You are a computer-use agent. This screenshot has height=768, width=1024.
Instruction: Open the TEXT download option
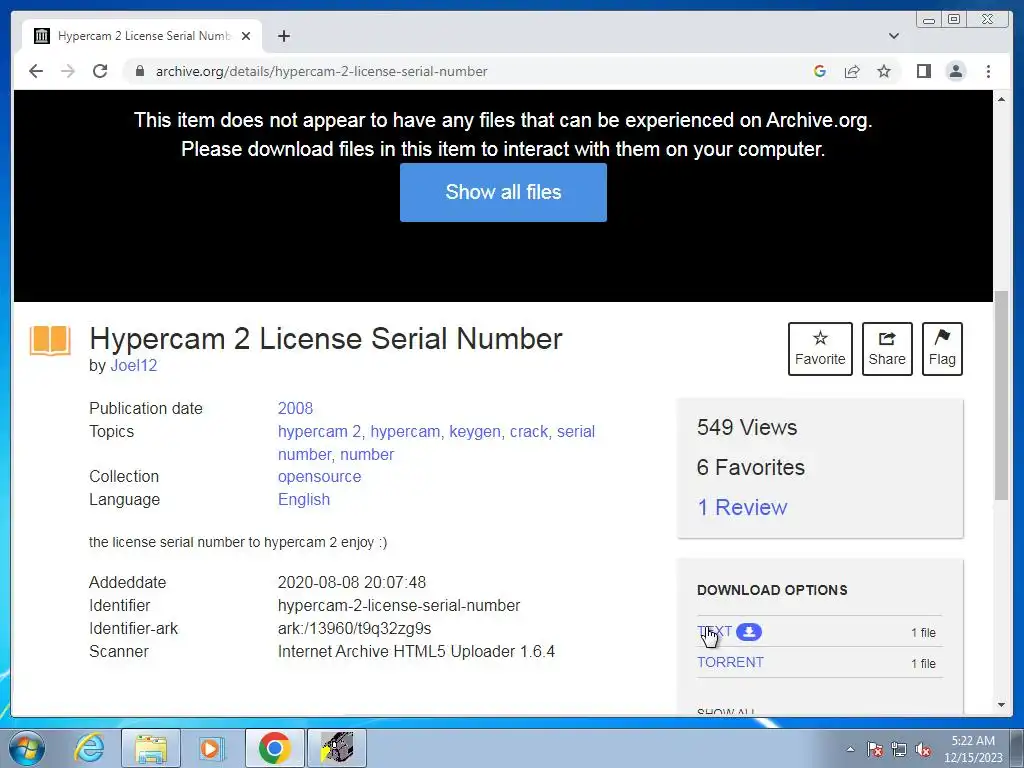[x=714, y=632]
